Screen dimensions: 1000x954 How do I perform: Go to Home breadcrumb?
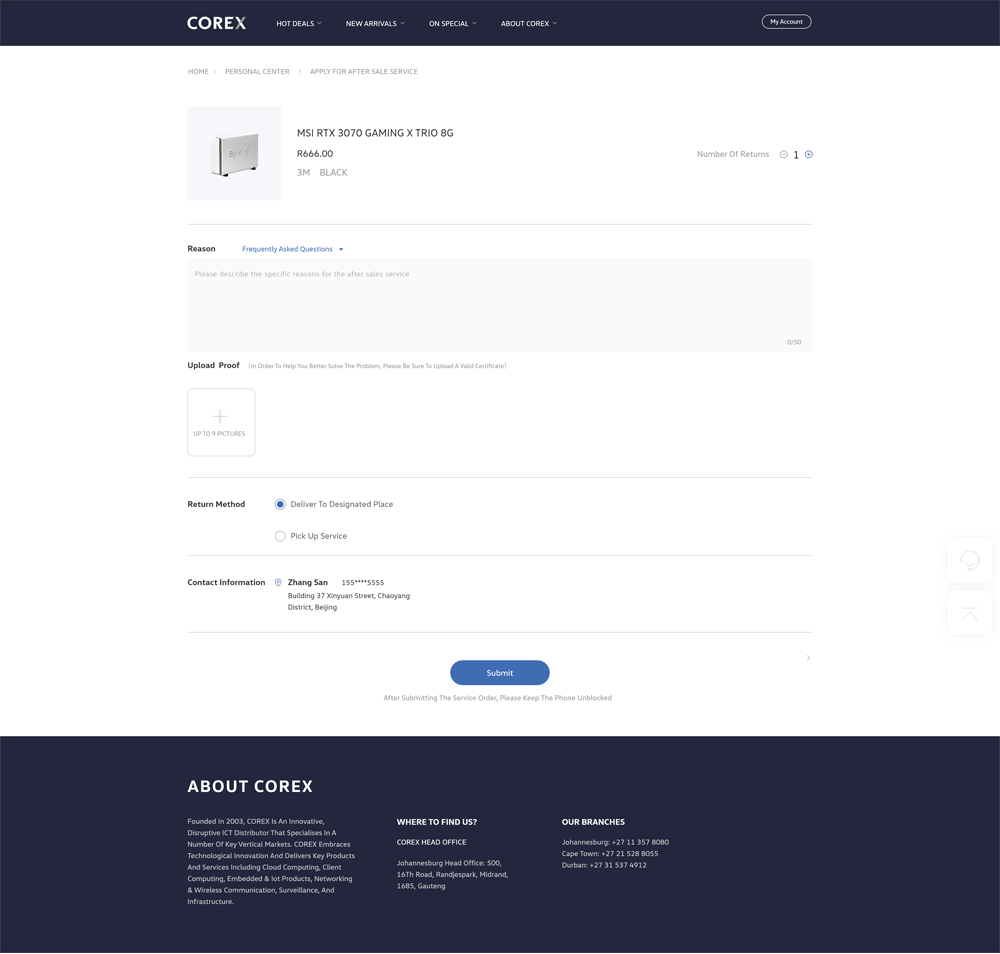pos(198,71)
